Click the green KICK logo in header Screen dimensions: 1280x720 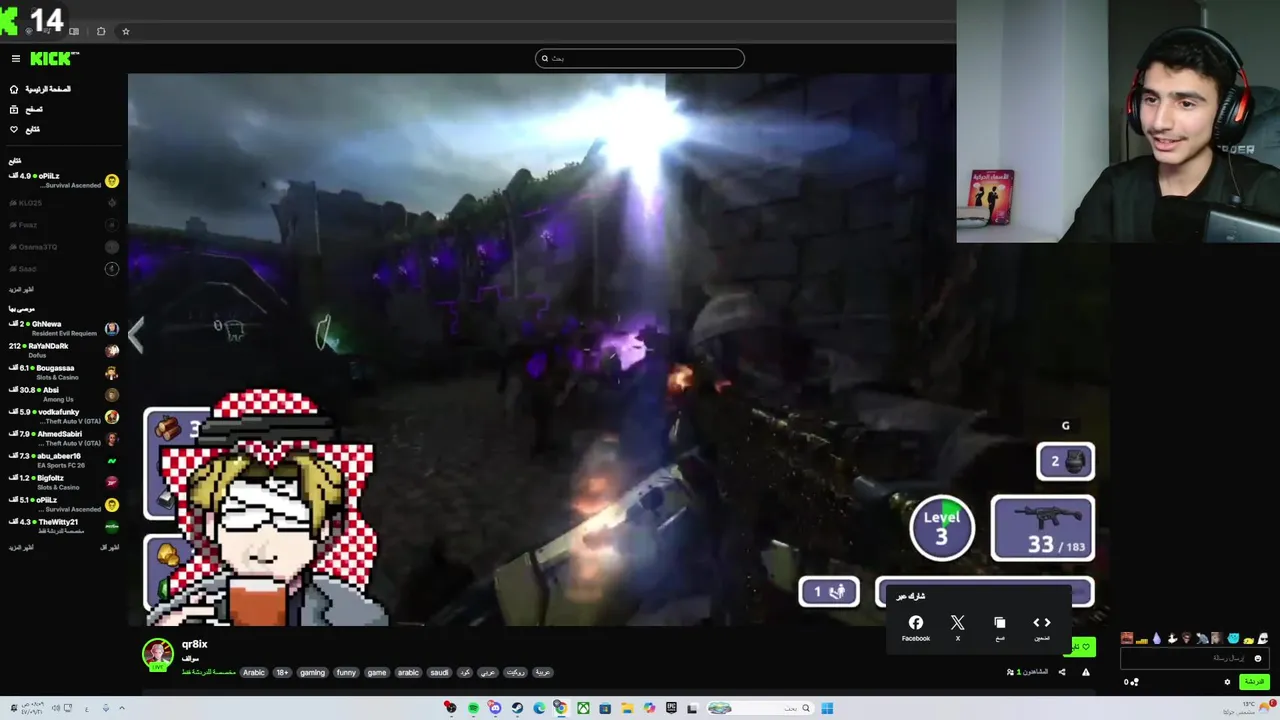pyautogui.click(x=51, y=59)
